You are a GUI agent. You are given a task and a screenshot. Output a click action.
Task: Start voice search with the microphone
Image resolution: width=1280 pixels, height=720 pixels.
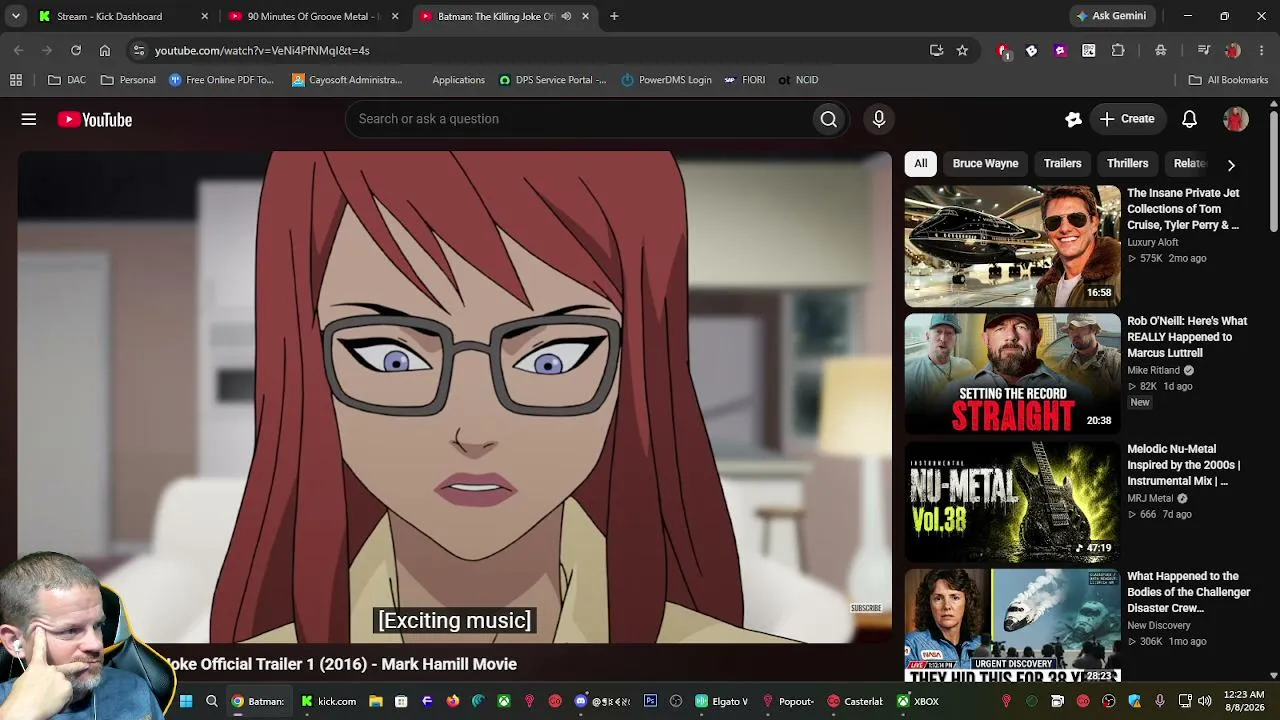tap(879, 119)
